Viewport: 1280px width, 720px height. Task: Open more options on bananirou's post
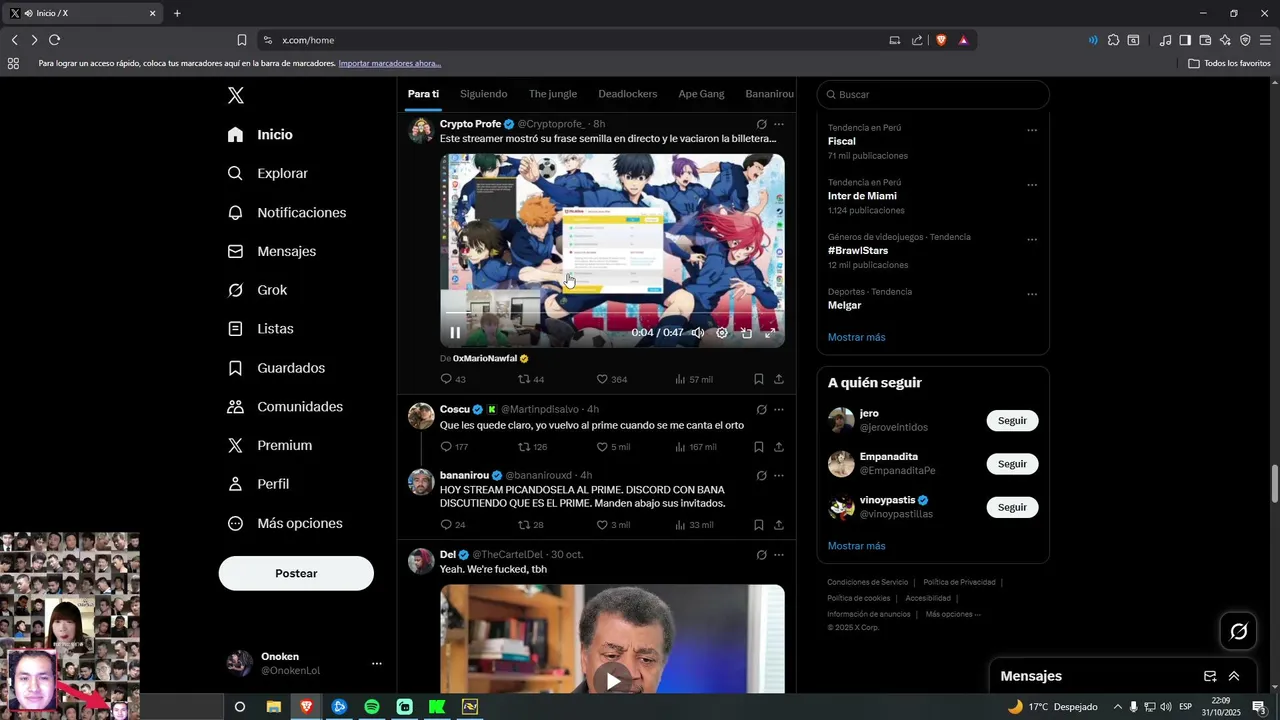(779, 475)
